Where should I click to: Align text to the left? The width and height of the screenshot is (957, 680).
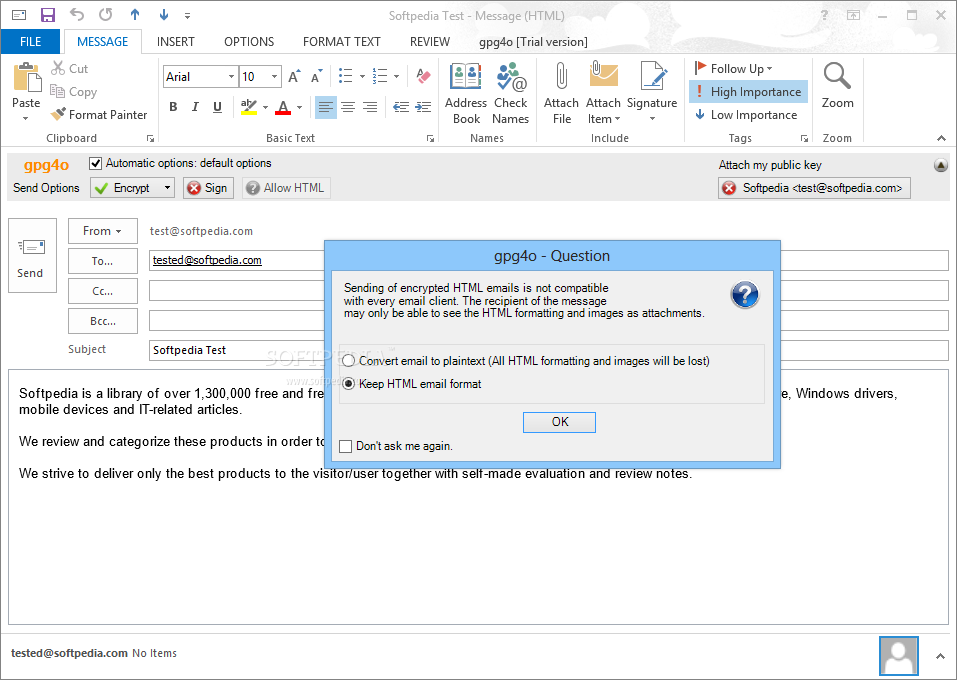click(325, 107)
